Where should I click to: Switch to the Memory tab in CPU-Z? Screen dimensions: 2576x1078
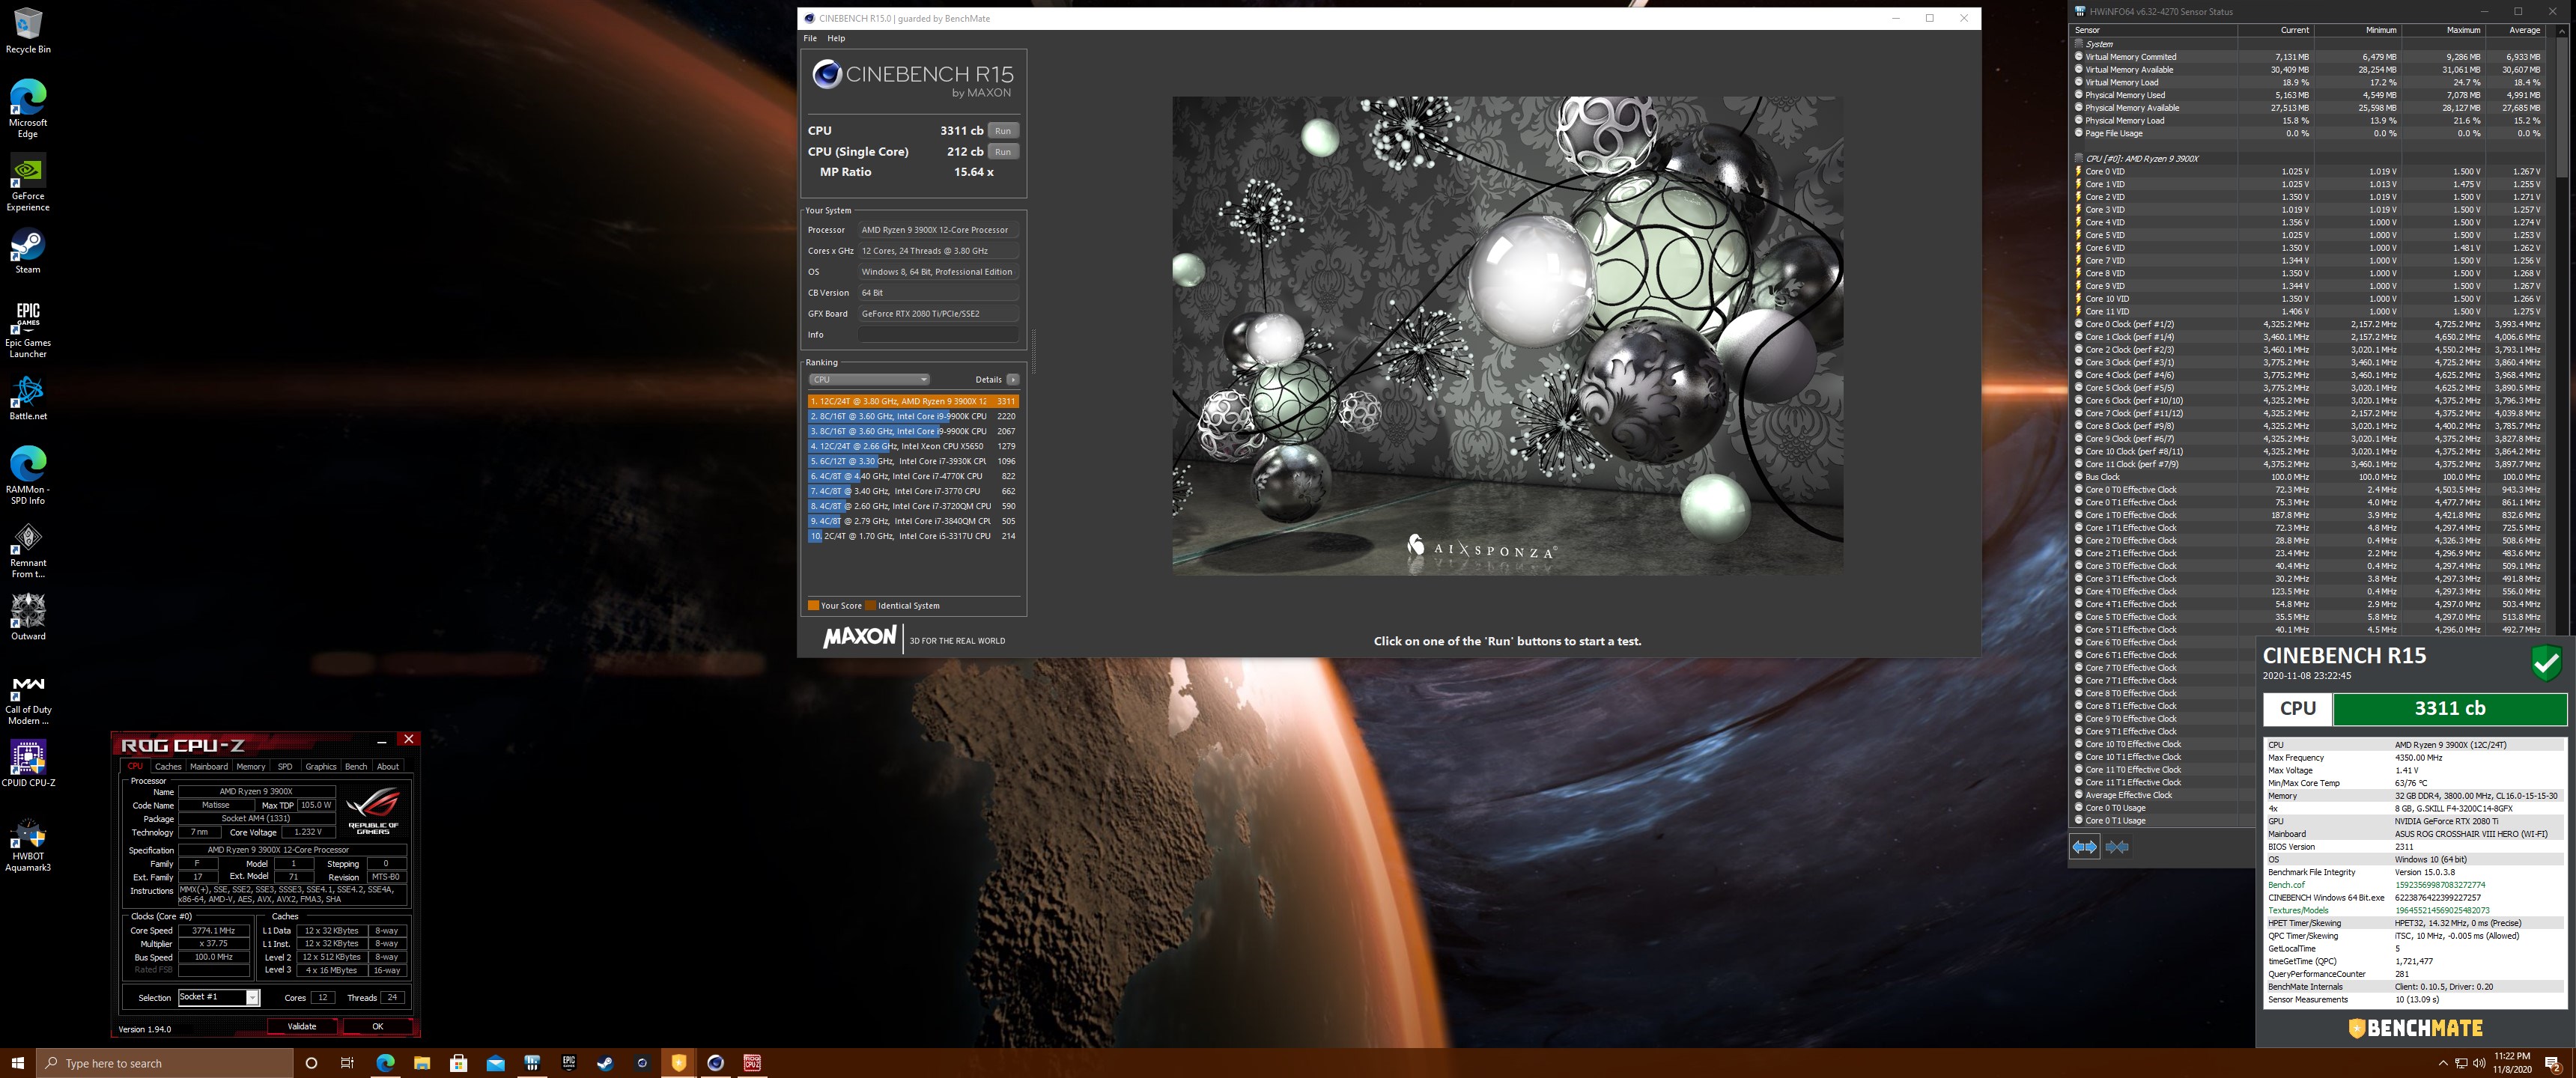(251, 766)
